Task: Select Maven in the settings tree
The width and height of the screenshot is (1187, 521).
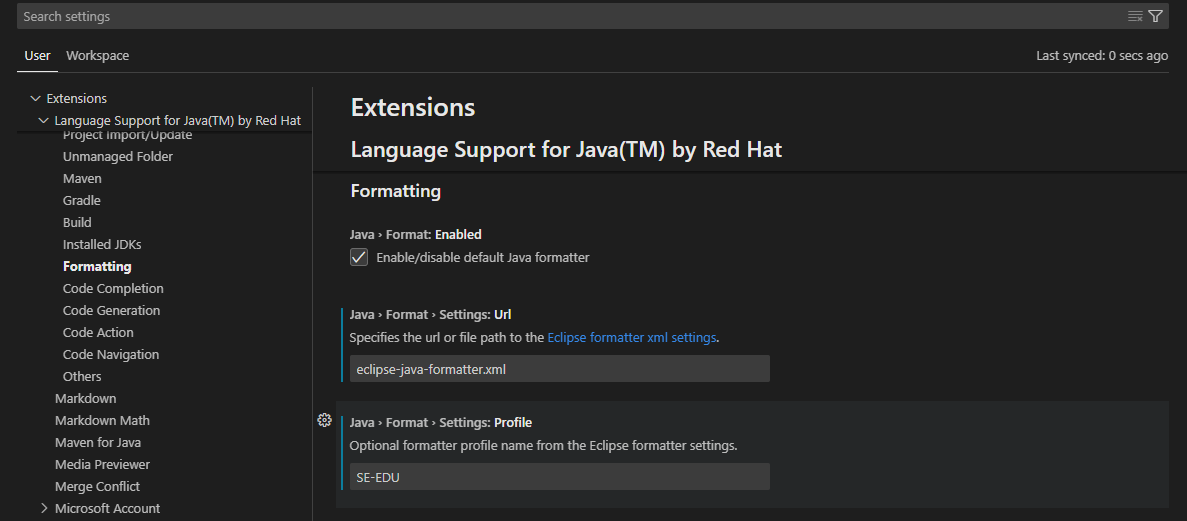Action: point(82,179)
